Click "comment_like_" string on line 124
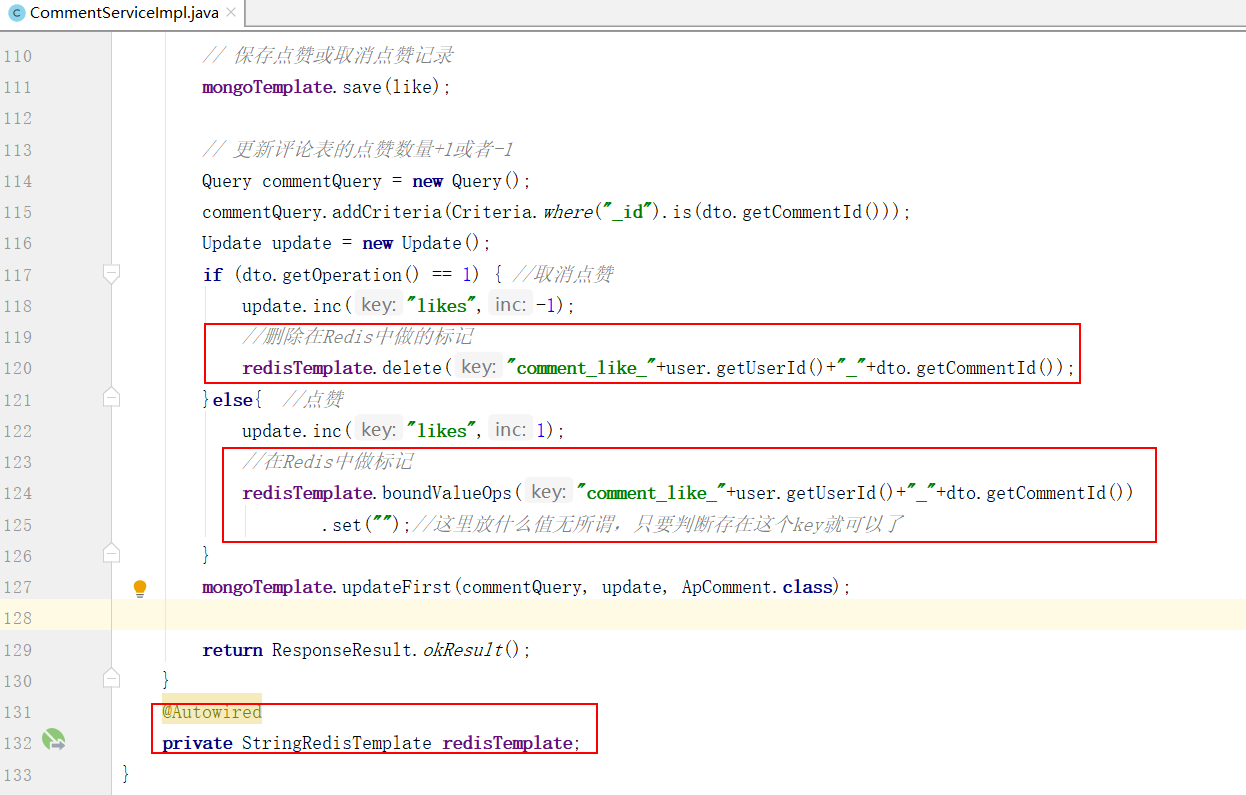Image resolution: width=1246 pixels, height=795 pixels. coord(651,493)
